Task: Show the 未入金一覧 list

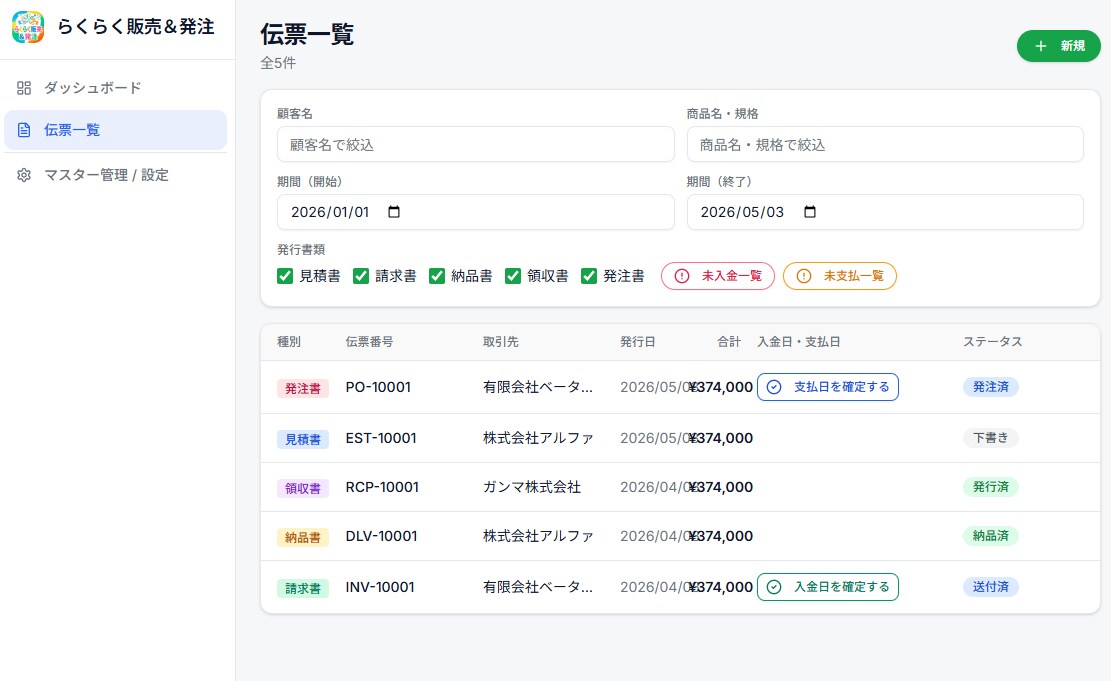Action: pos(718,276)
